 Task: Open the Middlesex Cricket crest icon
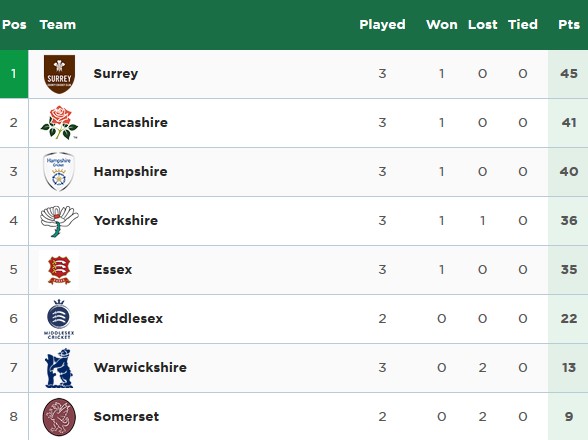pos(59,319)
